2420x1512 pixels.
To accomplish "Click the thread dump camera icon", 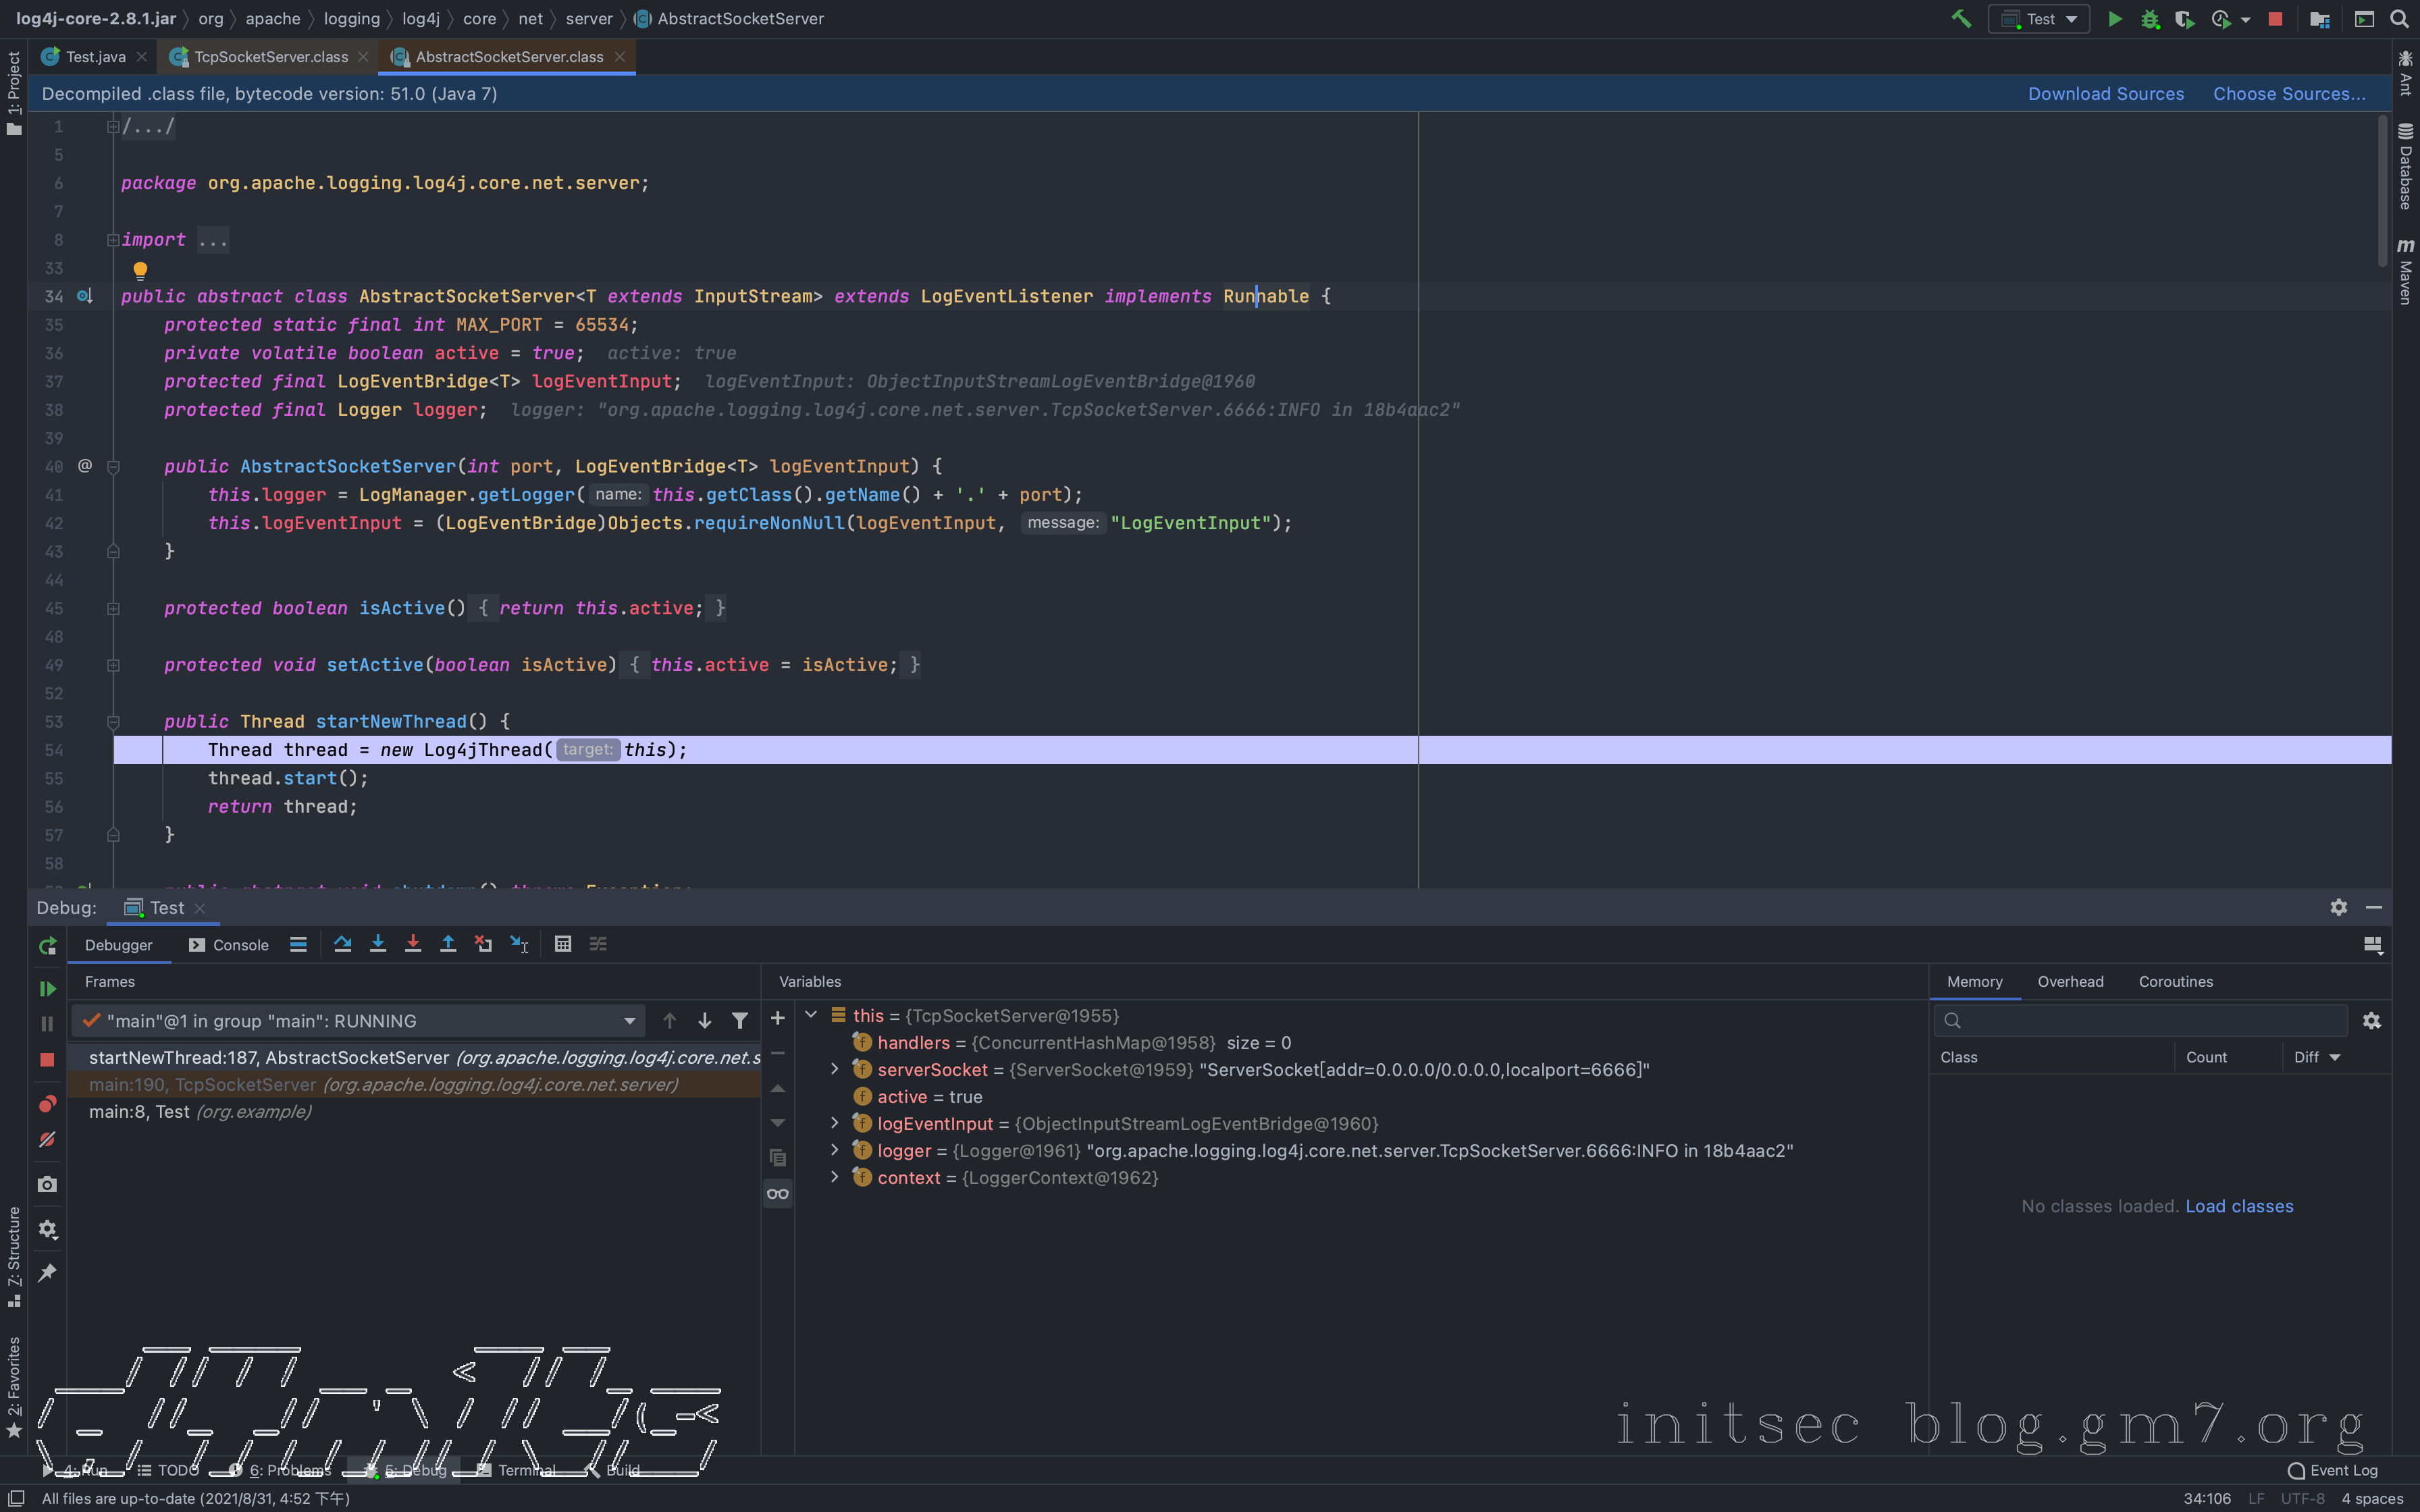I will [47, 1184].
